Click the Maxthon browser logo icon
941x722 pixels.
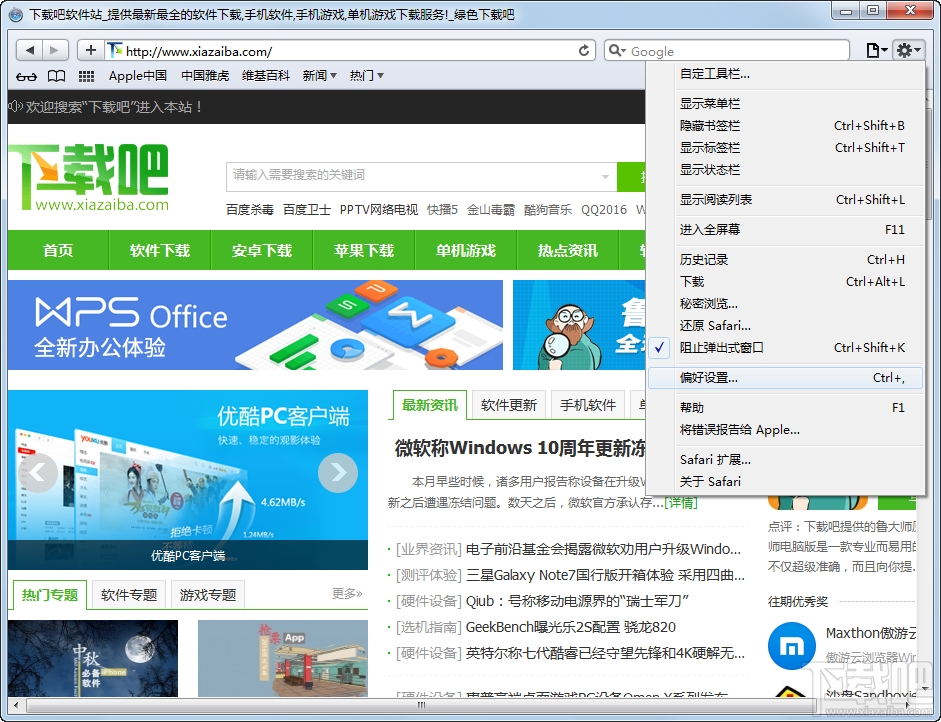point(791,646)
